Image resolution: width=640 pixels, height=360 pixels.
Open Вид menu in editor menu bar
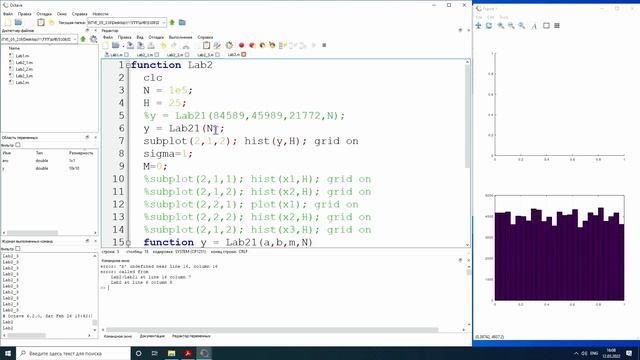click(x=140, y=37)
